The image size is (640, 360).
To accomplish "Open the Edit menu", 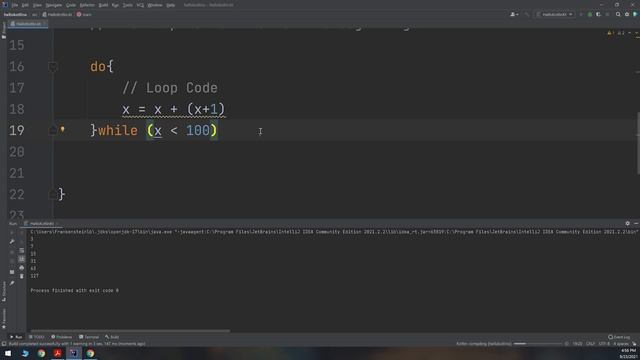I will coord(25,5).
